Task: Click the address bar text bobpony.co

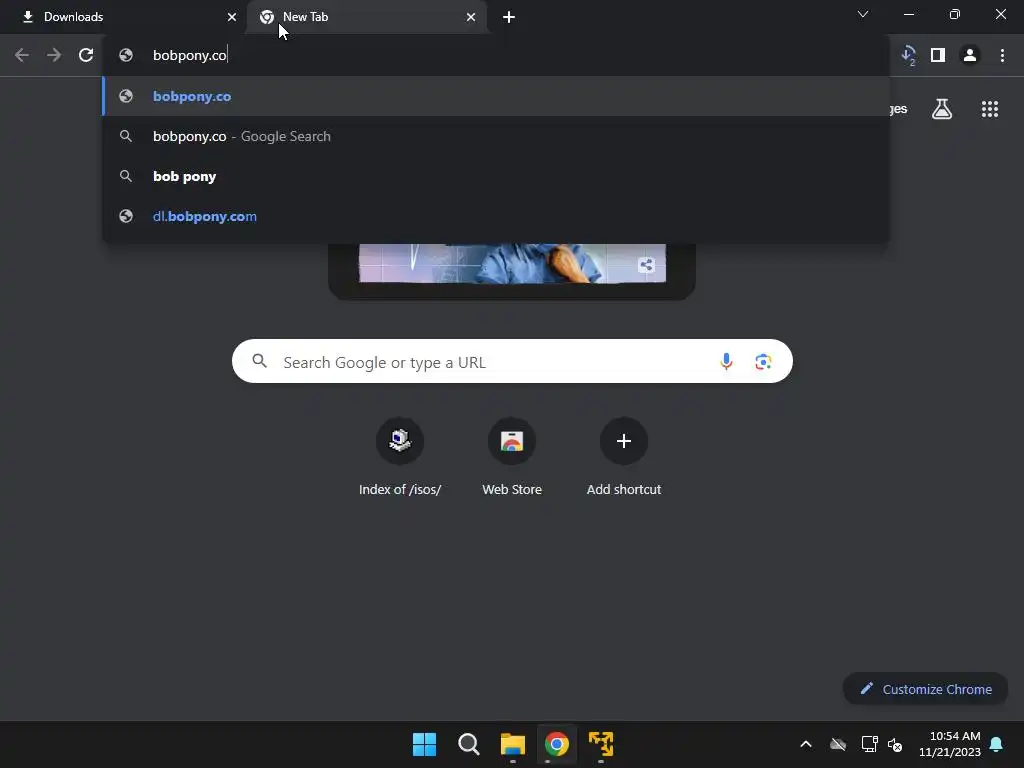Action: pyautogui.click(x=189, y=56)
